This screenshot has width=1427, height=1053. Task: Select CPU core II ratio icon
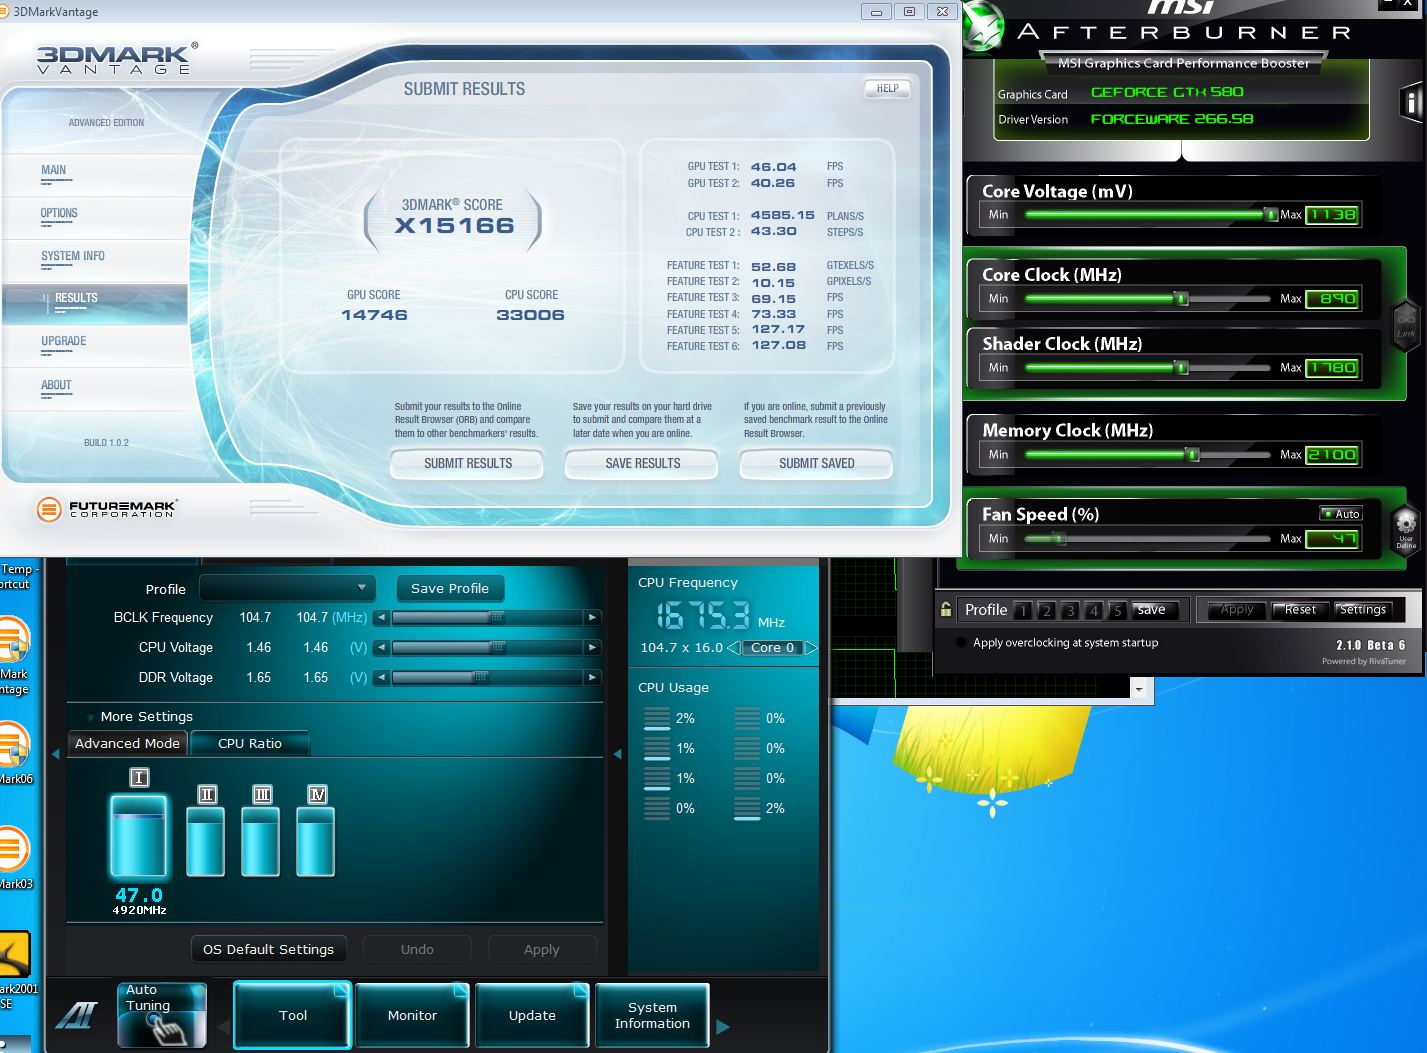(x=207, y=794)
